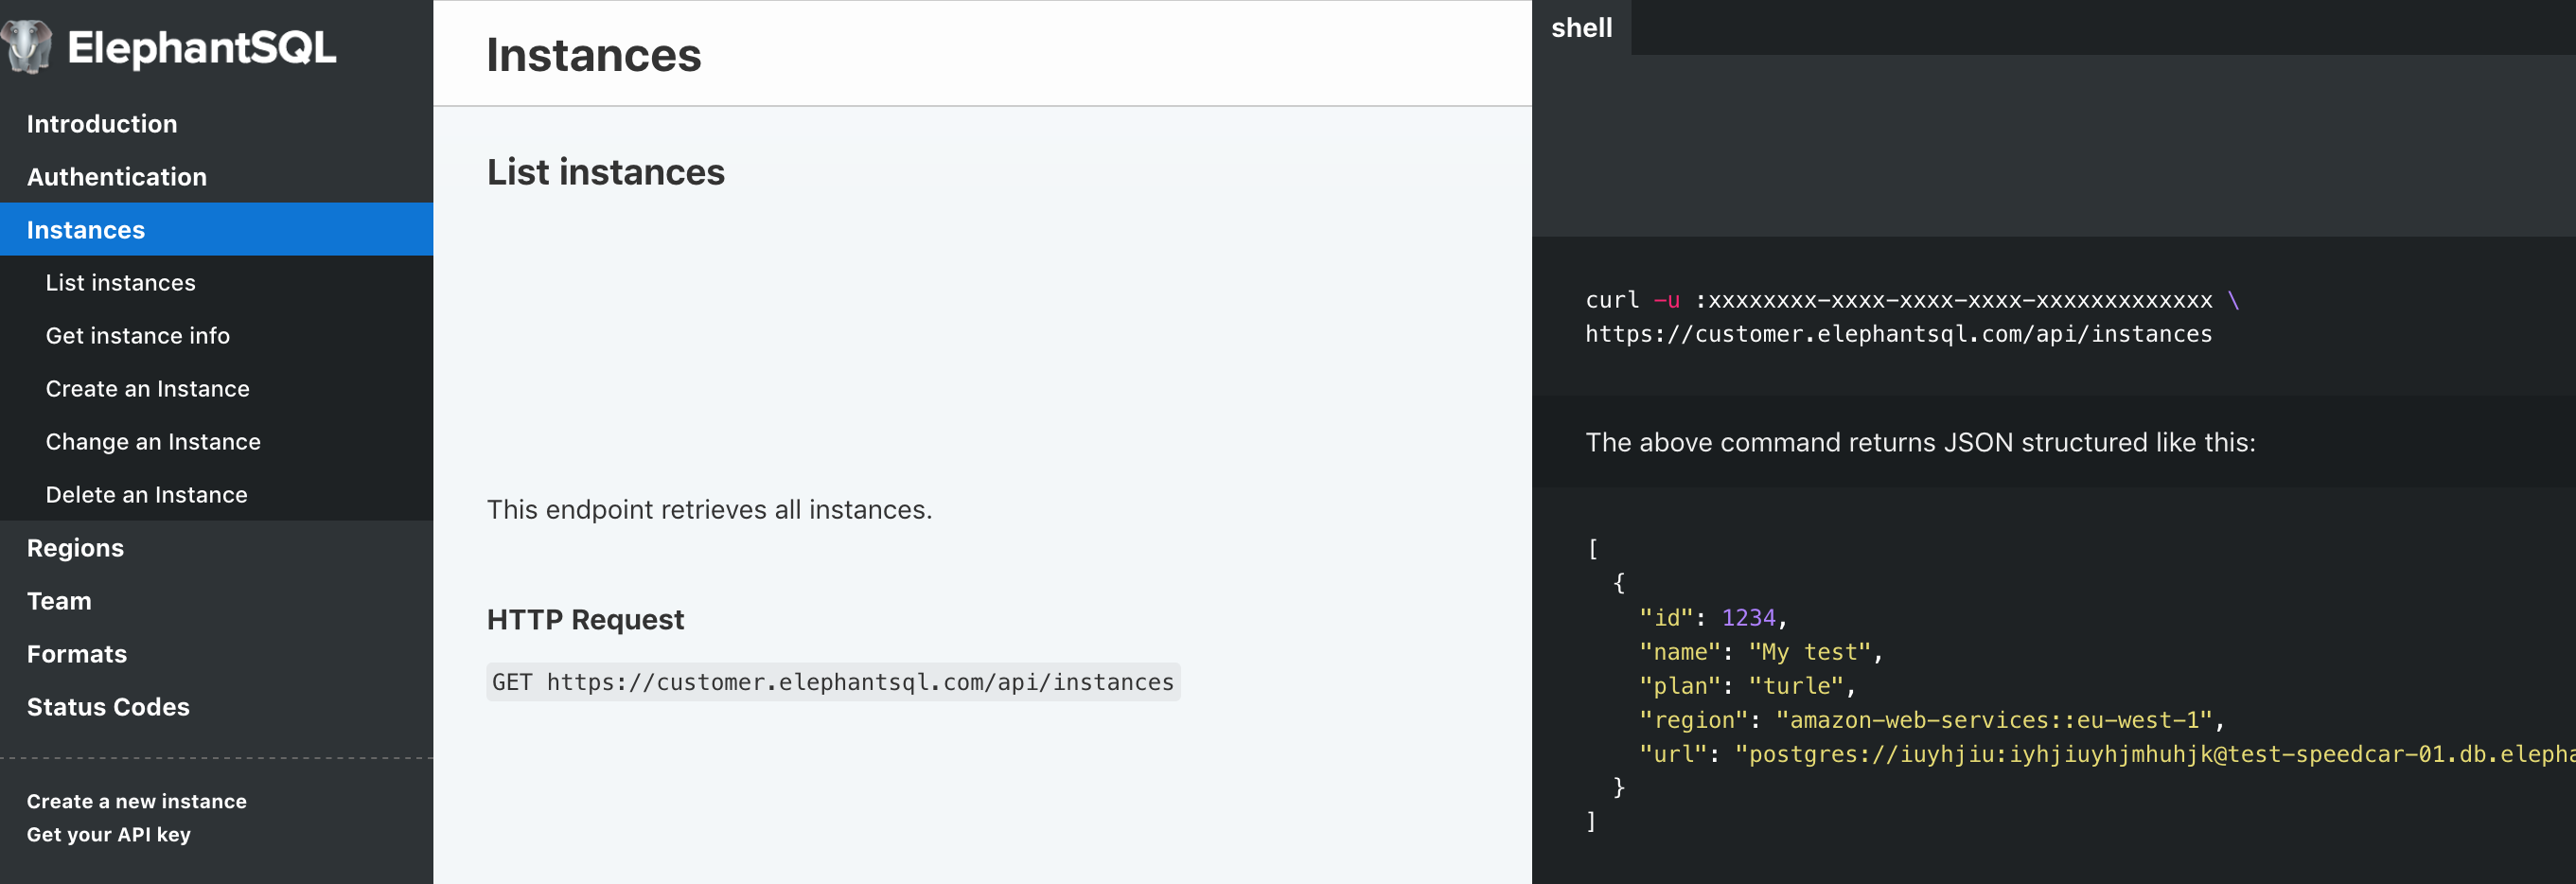
Task: Follow the Get your API key link
Action: (108, 834)
